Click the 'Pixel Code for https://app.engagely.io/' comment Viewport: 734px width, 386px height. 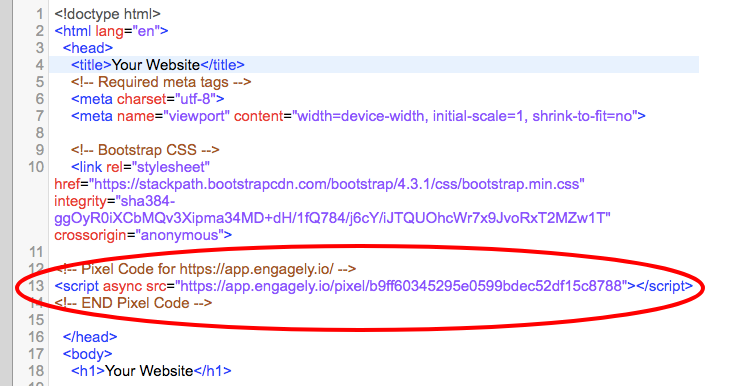point(205,269)
